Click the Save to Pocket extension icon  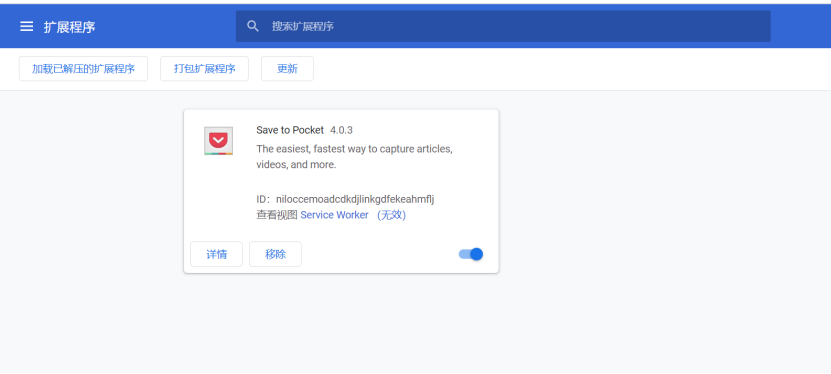(x=218, y=141)
